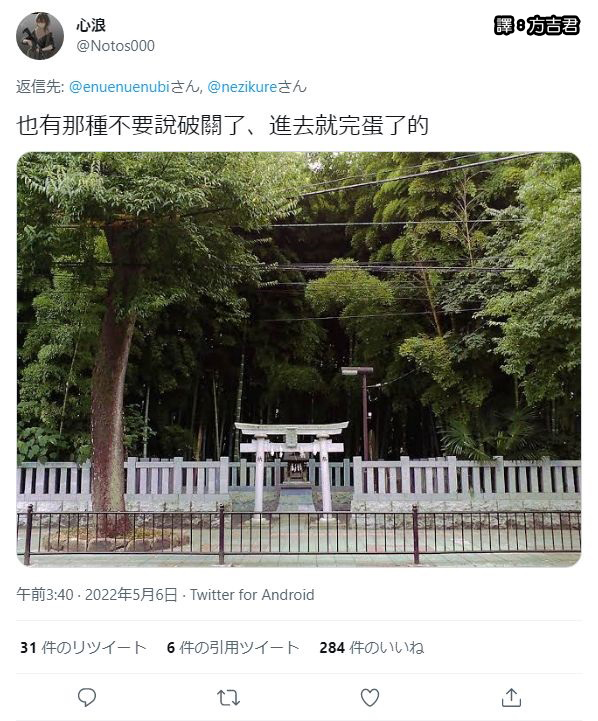Open the @nezikure mention link

(242, 87)
